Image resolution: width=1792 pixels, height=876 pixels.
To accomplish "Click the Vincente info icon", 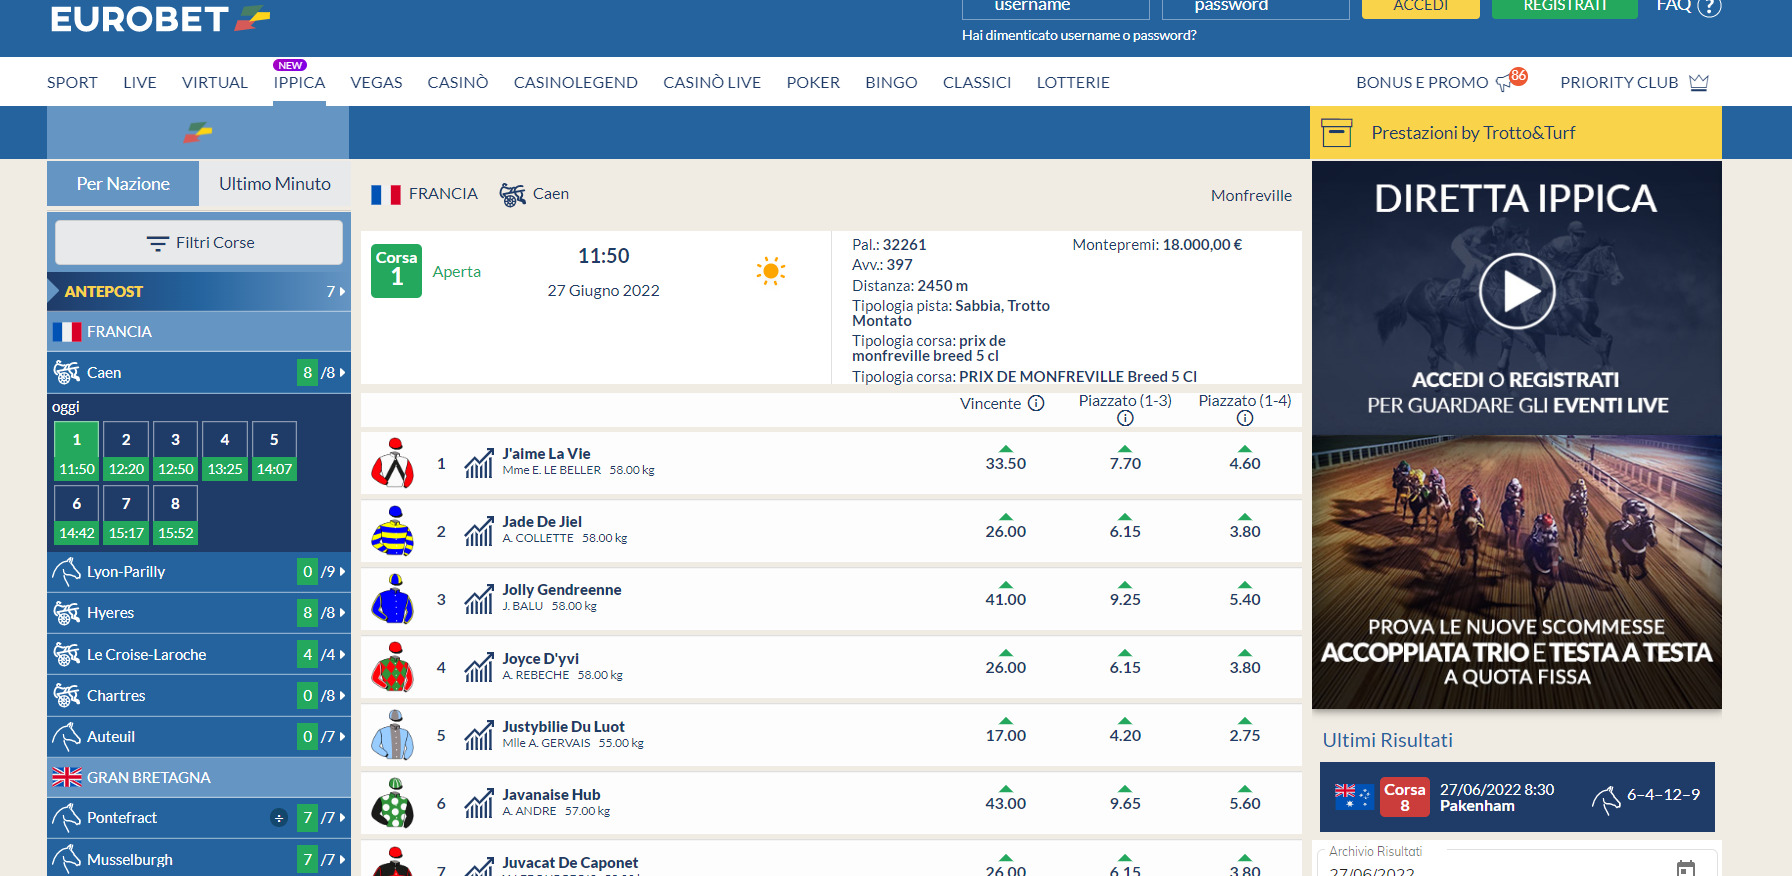I will [1036, 403].
